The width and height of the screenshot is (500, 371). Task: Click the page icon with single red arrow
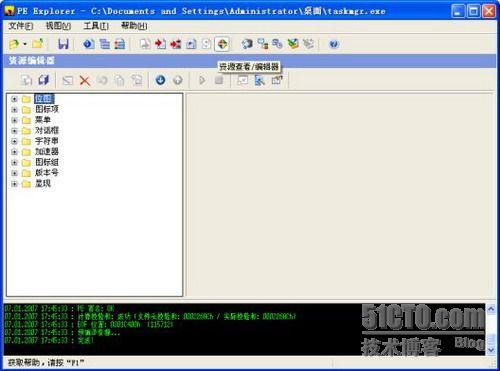(x=160, y=44)
